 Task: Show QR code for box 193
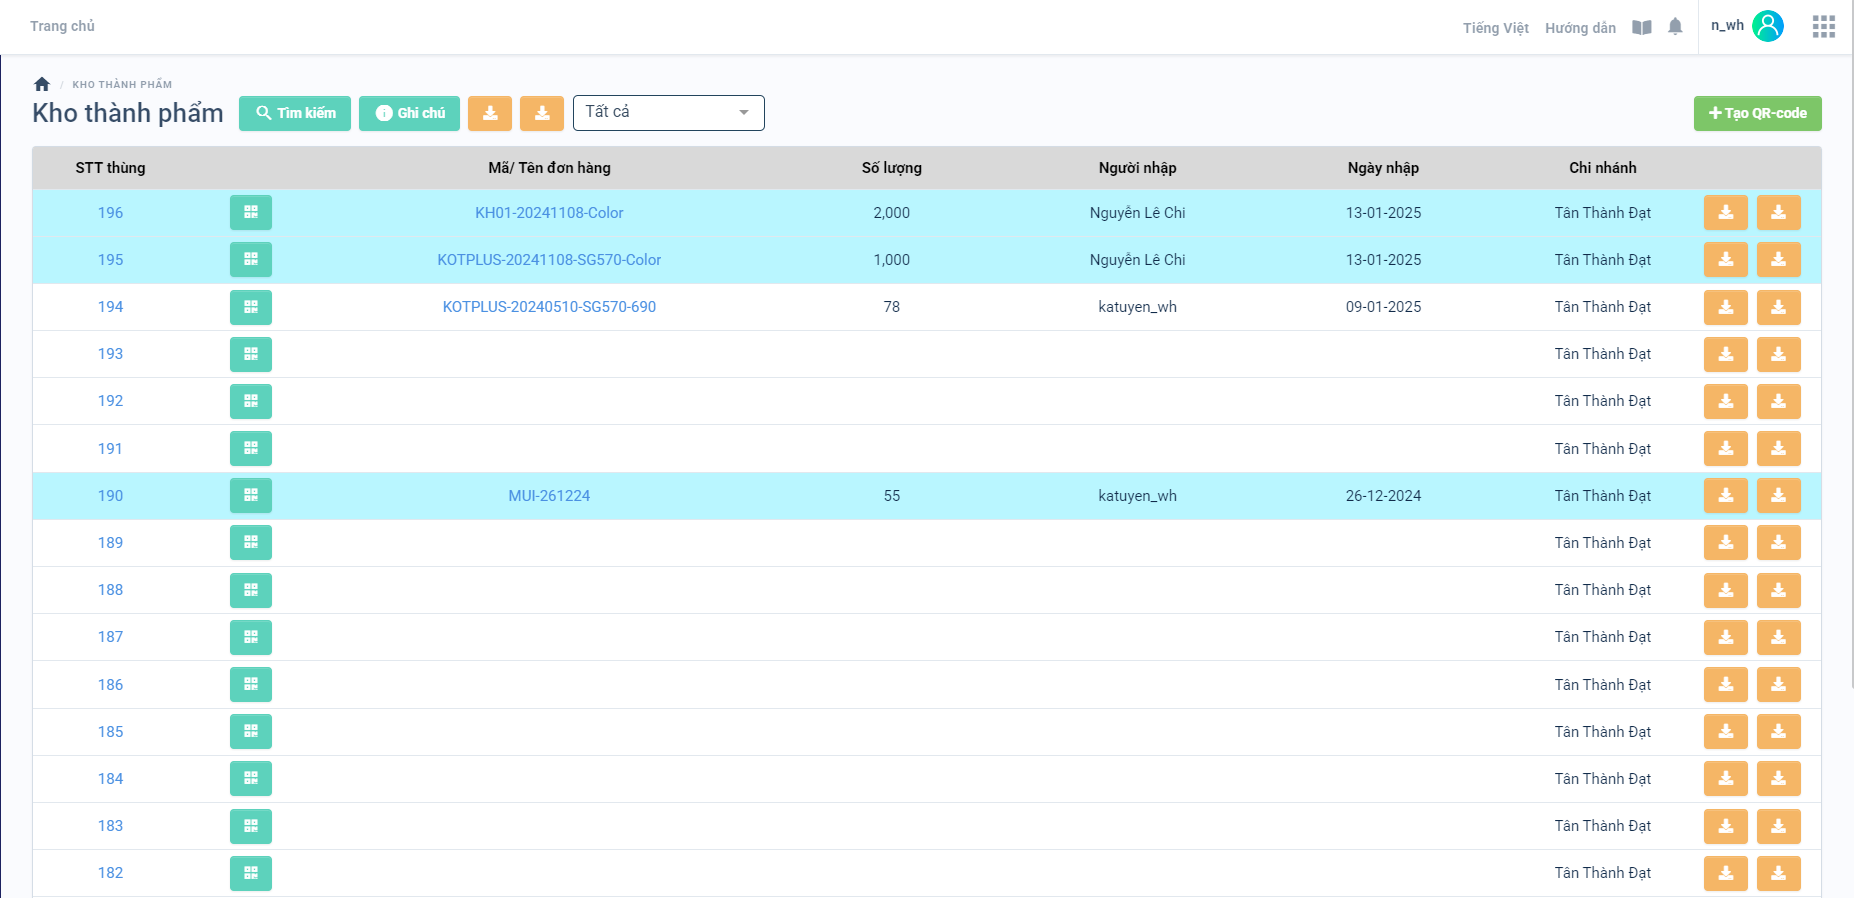point(251,354)
